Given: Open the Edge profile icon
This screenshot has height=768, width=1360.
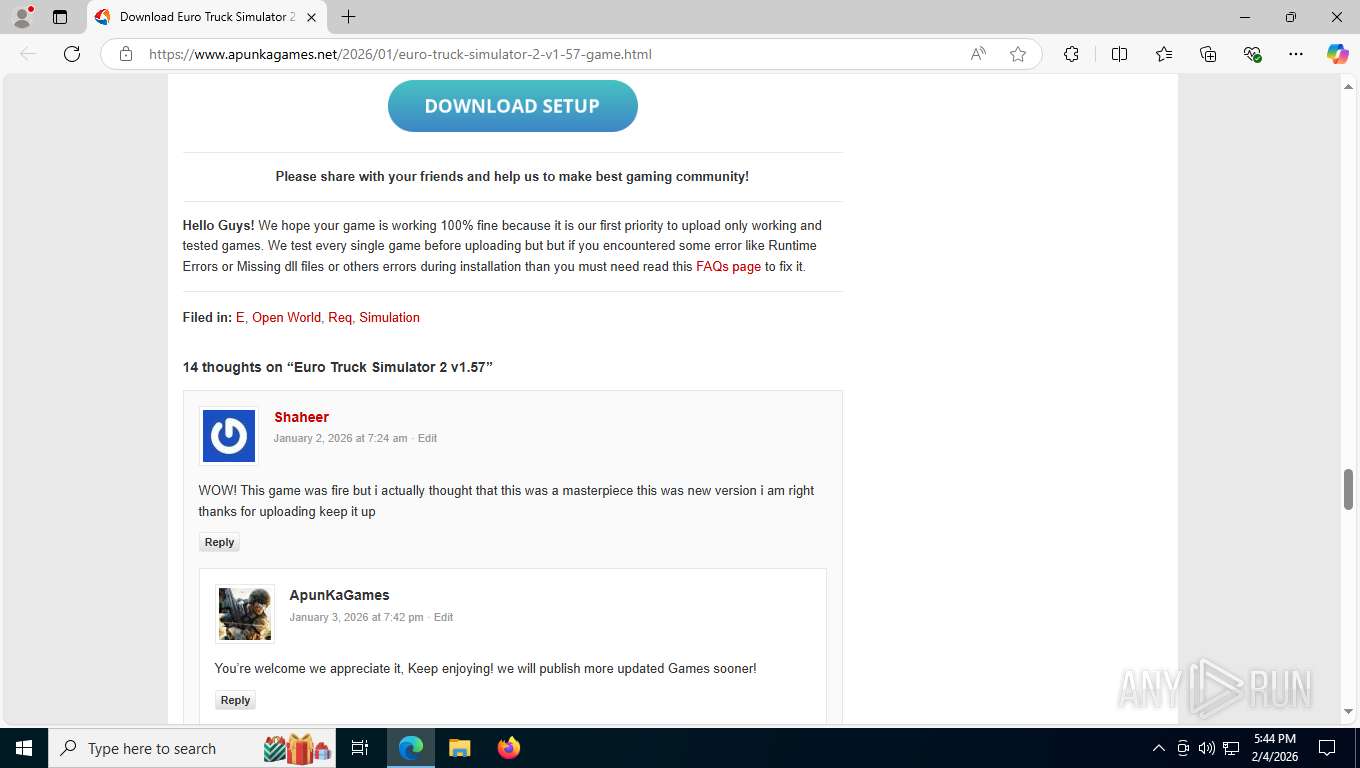Looking at the screenshot, I should tap(22, 17).
